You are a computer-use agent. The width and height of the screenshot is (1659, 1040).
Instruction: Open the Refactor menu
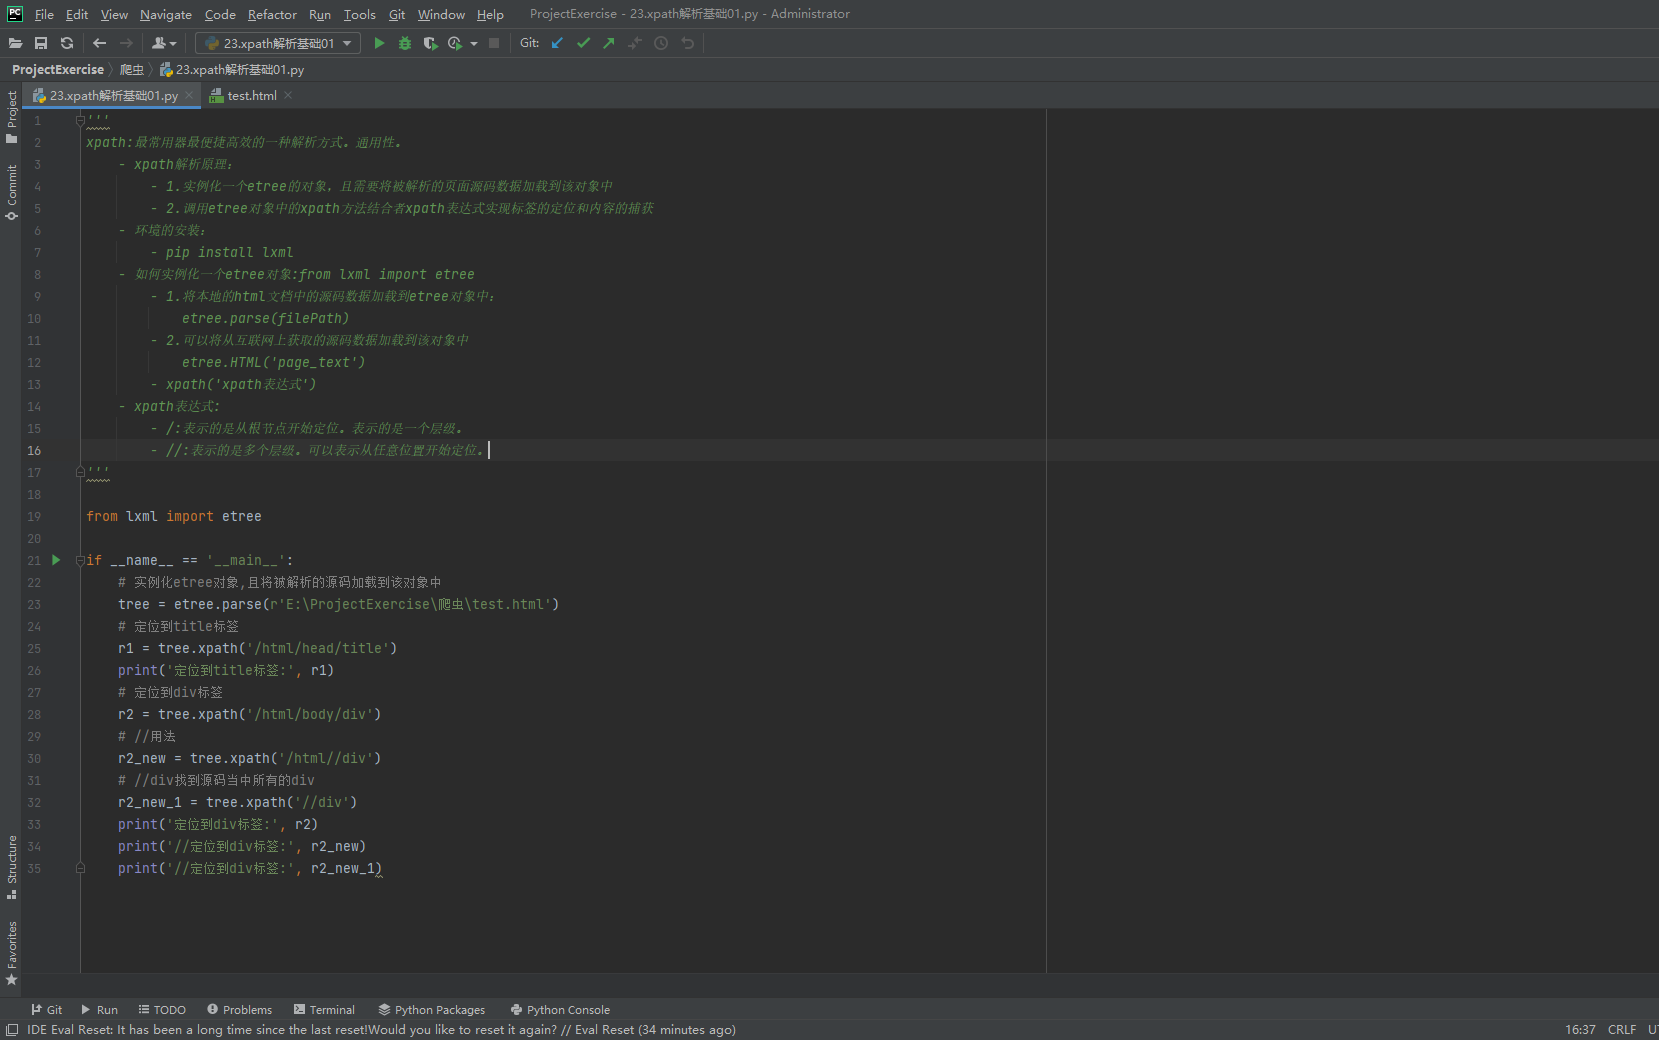[272, 14]
